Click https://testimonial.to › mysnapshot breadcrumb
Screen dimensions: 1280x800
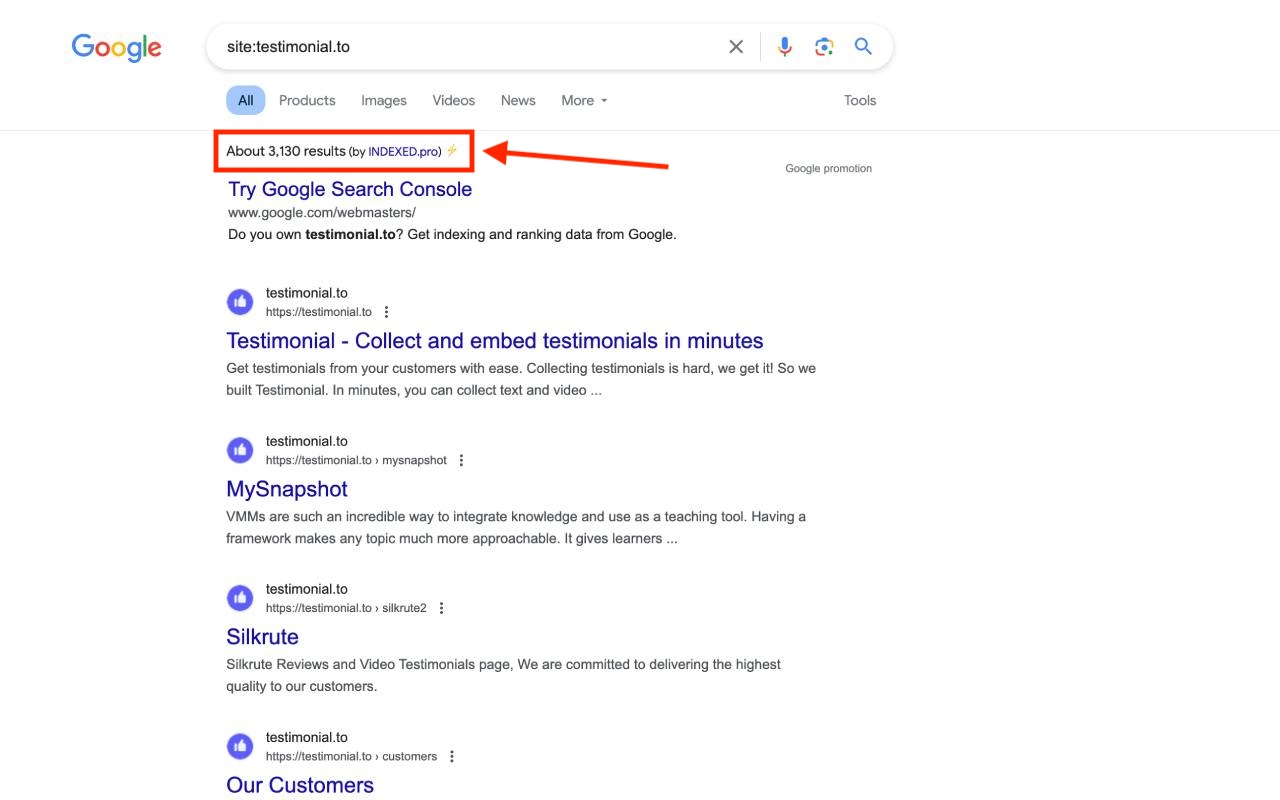click(356, 460)
